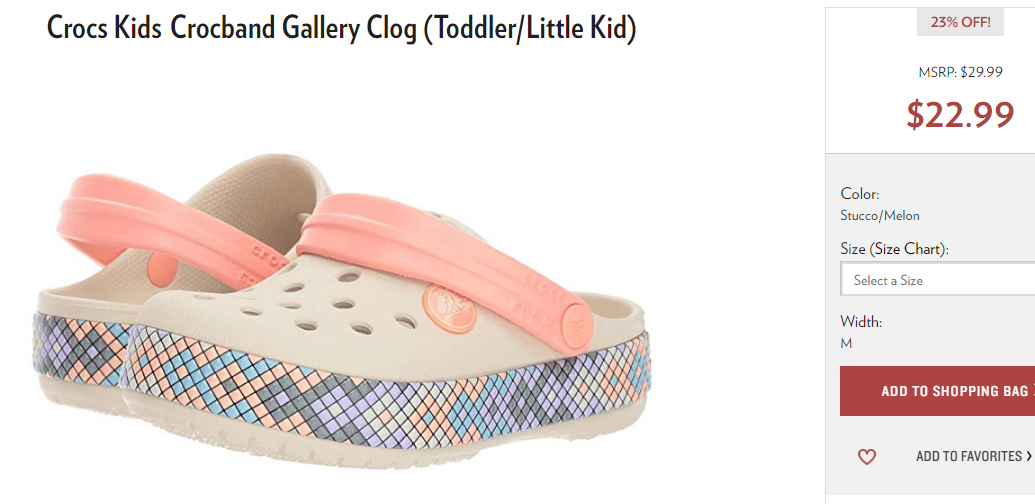This screenshot has height=504, width=1035.
Task: Click the Width label
Action: click(x=861, y=322)
